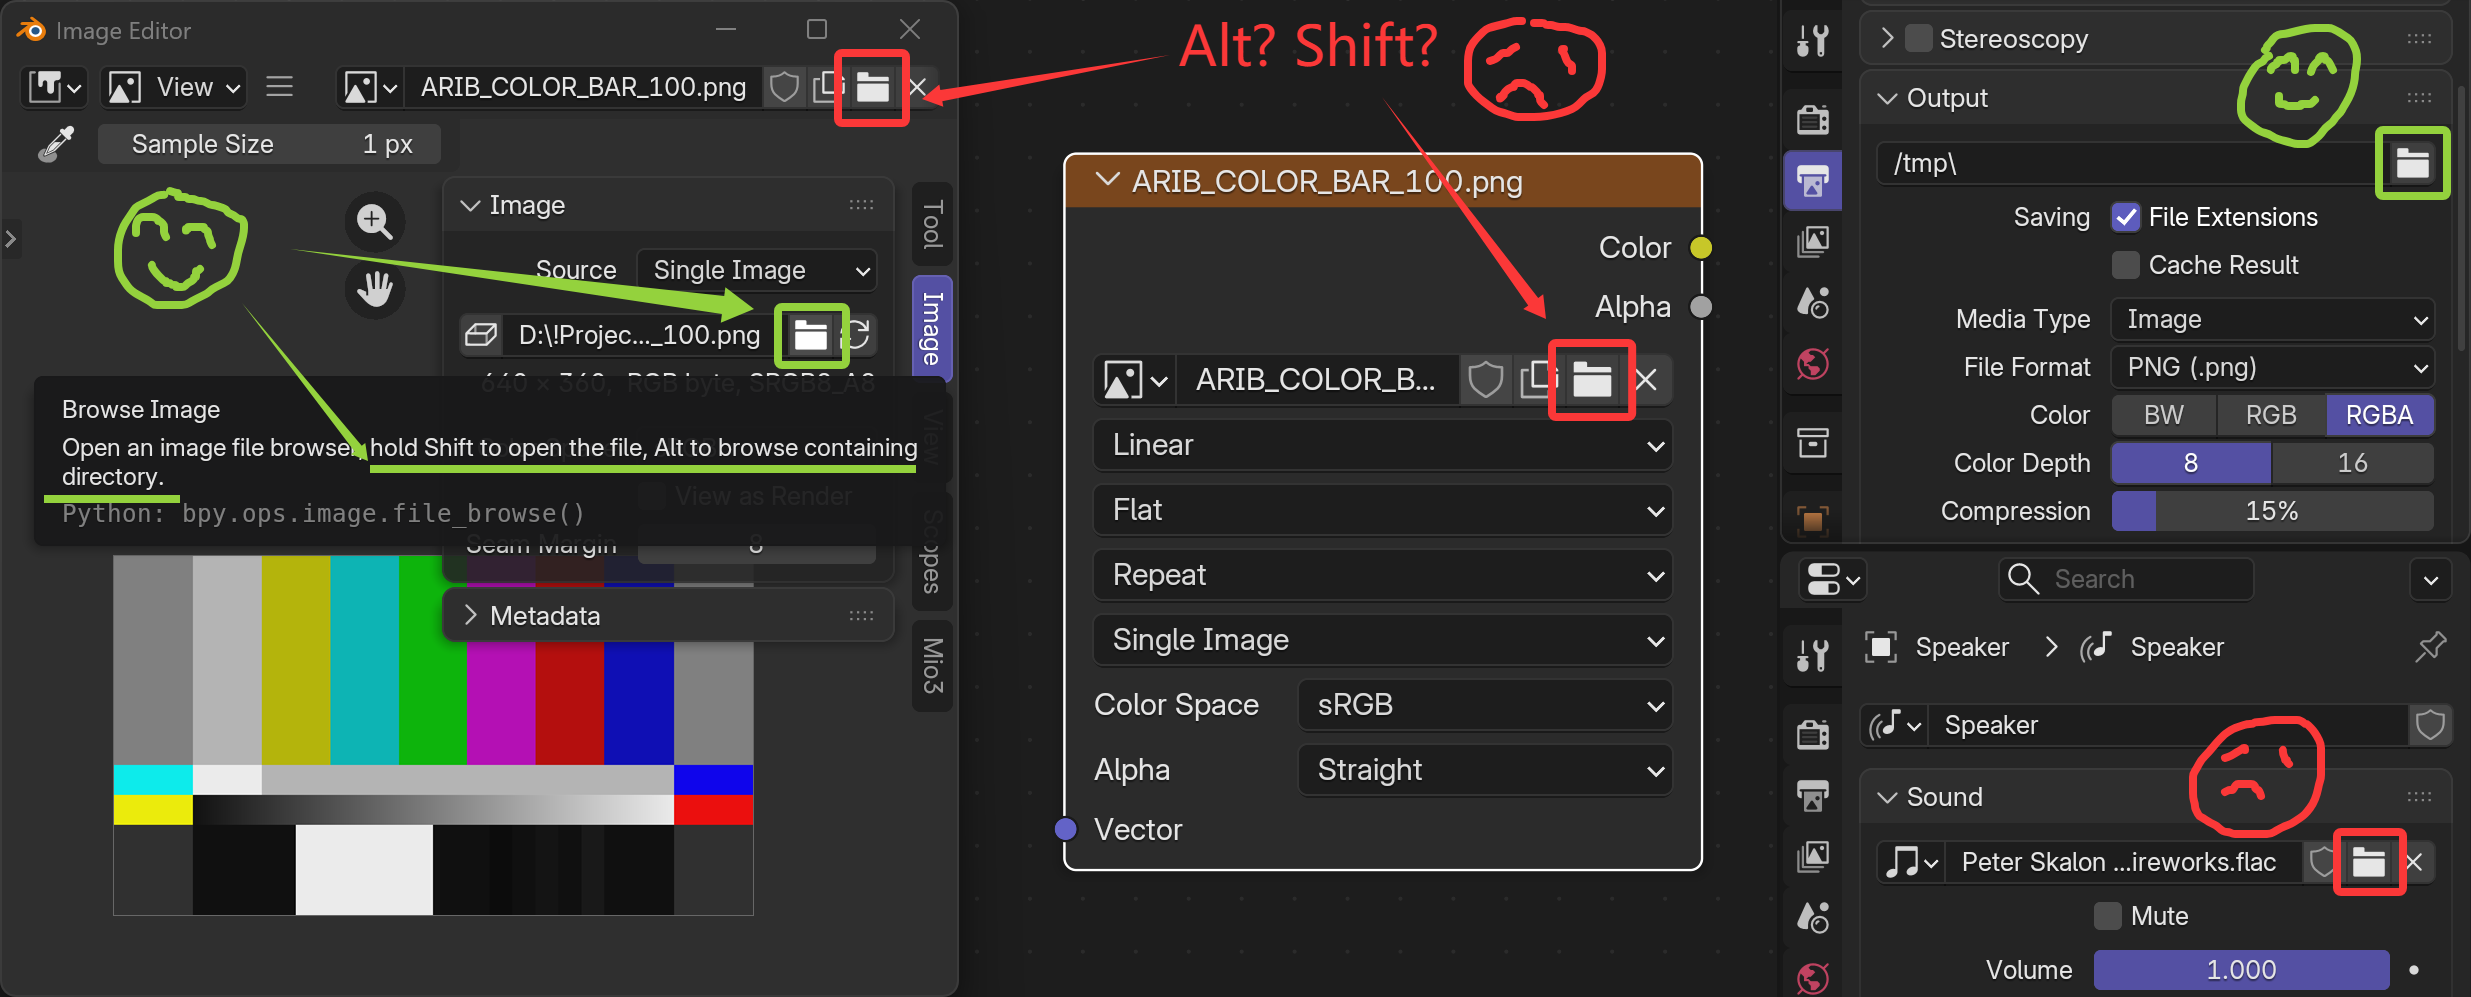Open folder icon next to D:\!Projec file path
Image resolution: width=2471 pixels, height=997 pixels.
[810, 335]
